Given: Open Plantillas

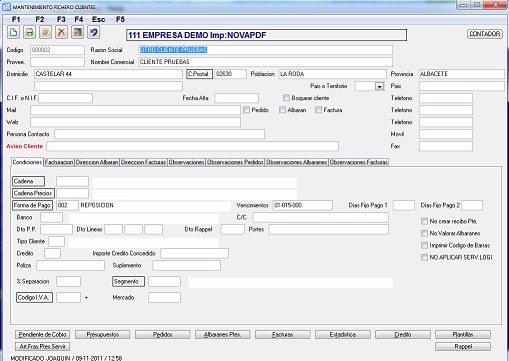Looking at the screenshot, I should (x=463, y=334).
